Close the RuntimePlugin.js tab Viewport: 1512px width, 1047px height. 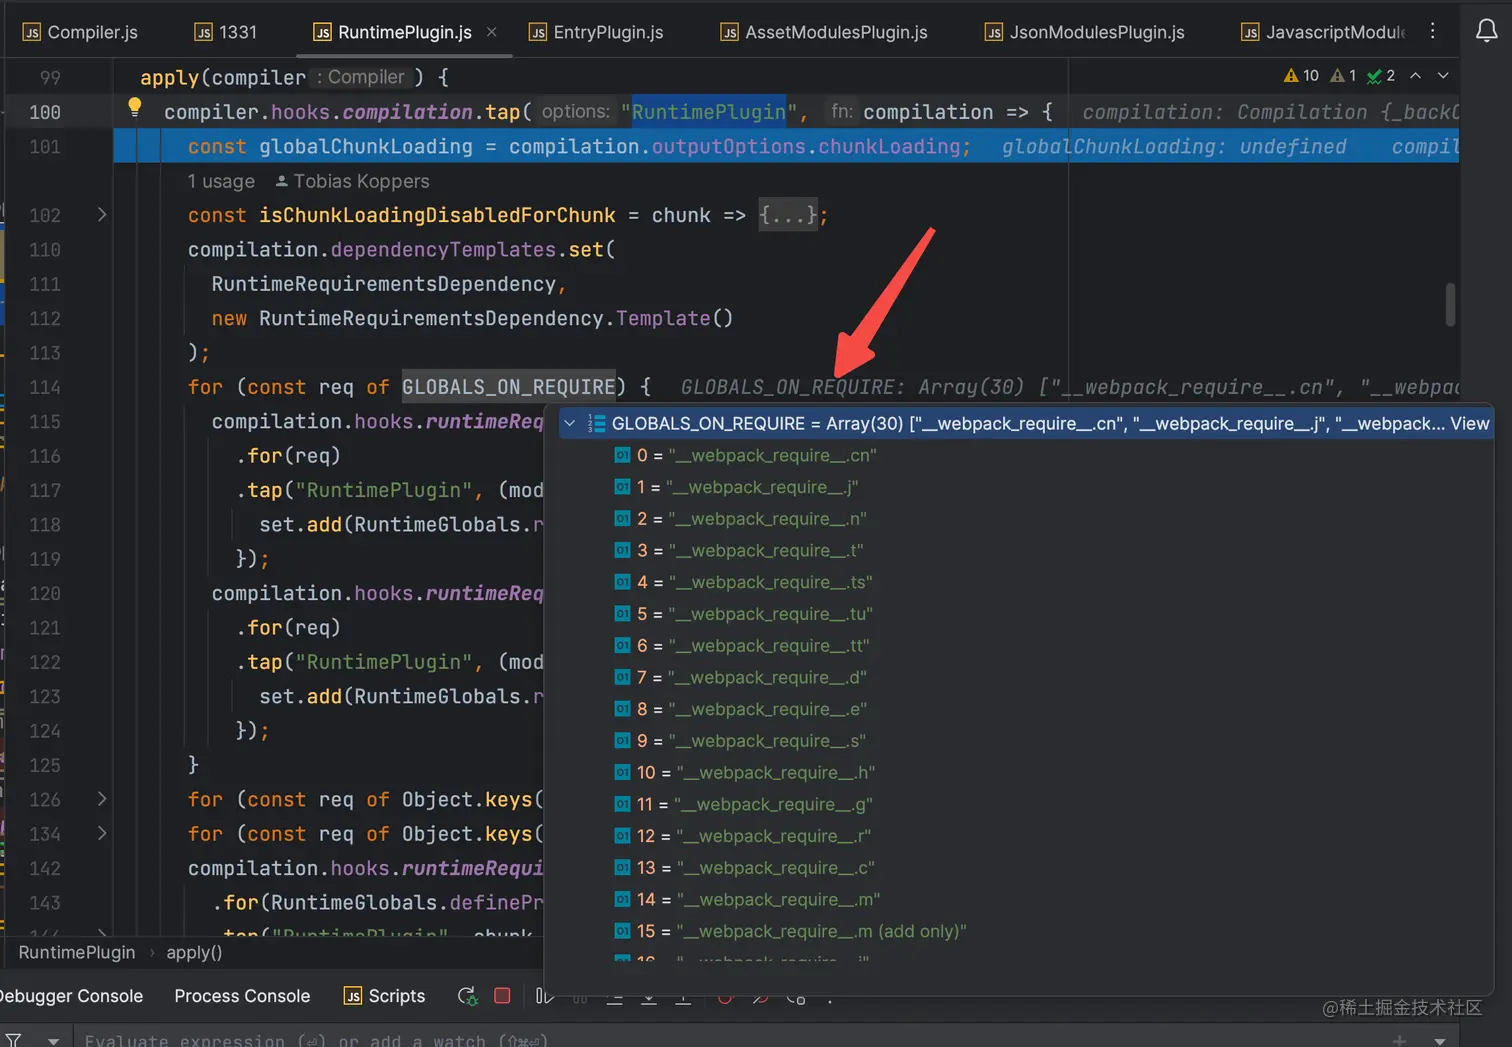point(491,32)
